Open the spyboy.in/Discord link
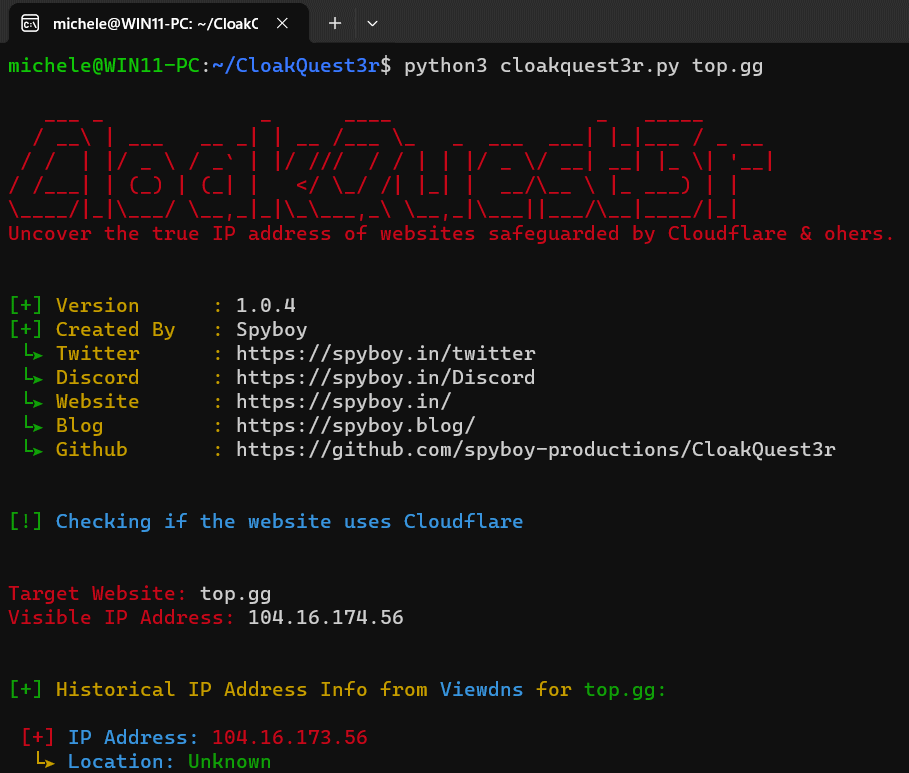Screen dimensions: 909x773 pos(386,378)
